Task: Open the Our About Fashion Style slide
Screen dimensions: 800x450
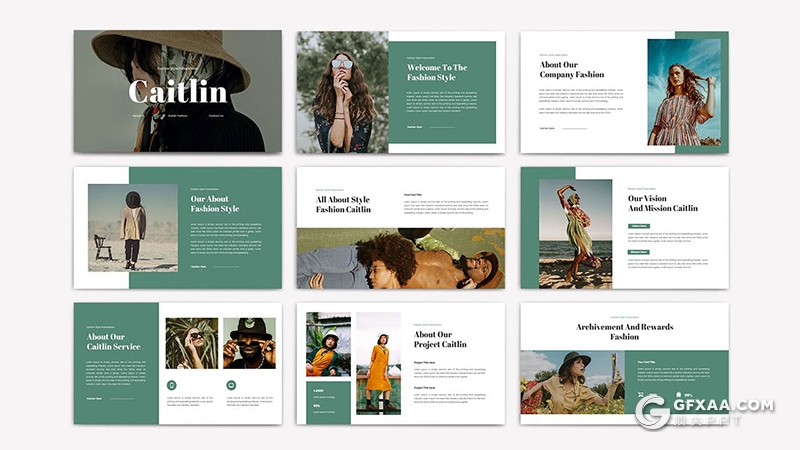Action: pyautogui.click(x=177, y=227)
